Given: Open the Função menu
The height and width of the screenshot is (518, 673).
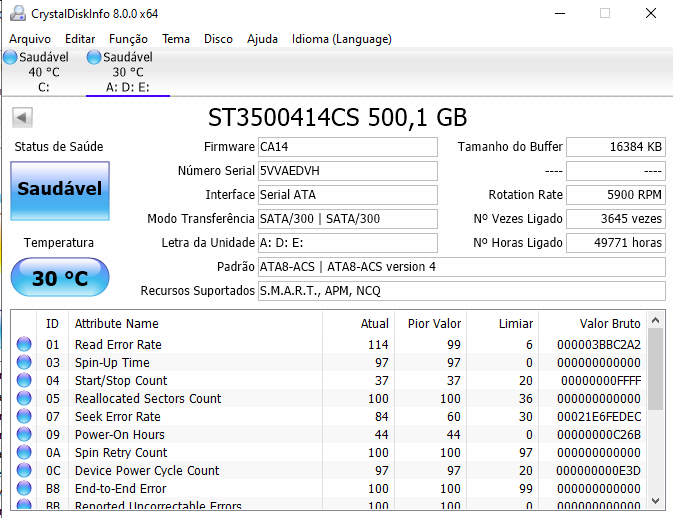Looking at the screenshot, I should pyautogui.click(x=128, y=39).
